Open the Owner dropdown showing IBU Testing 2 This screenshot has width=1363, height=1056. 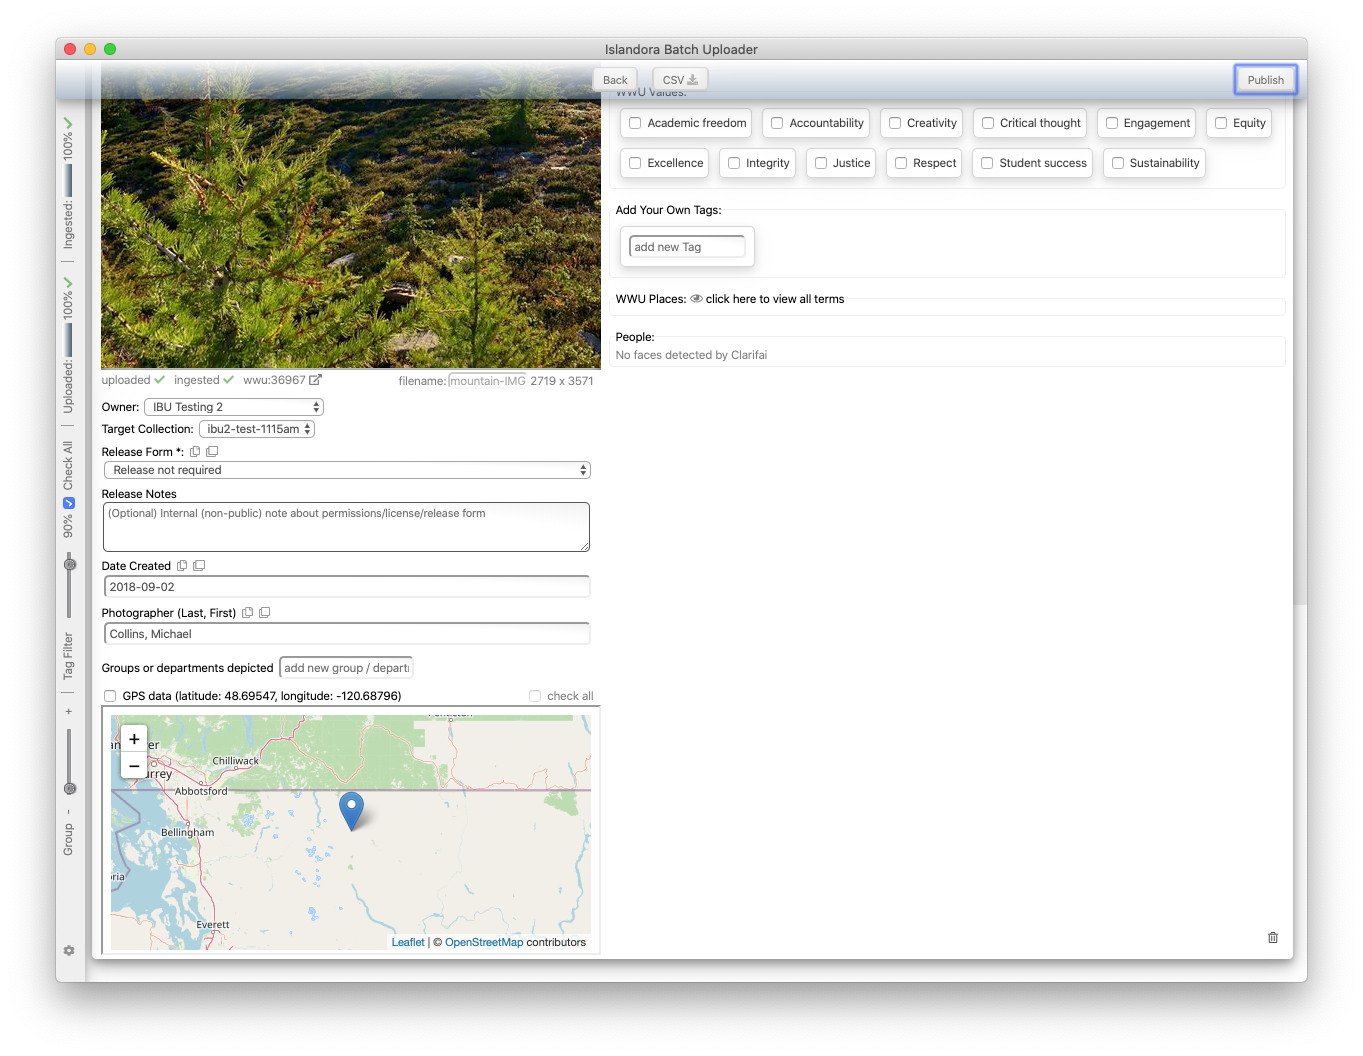(x=234, y=407)
